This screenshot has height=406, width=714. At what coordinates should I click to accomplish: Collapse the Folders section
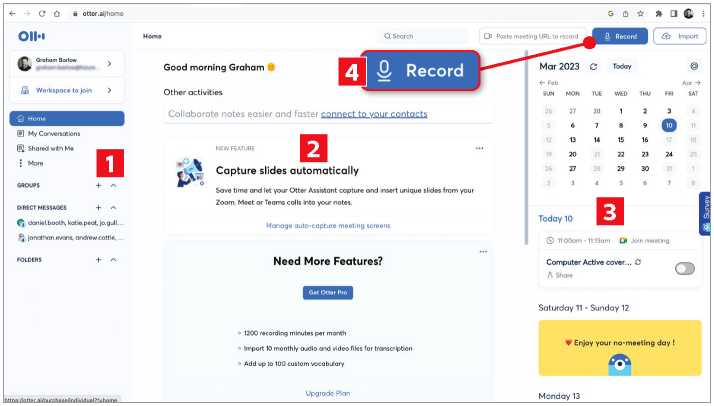click(113, 259)
